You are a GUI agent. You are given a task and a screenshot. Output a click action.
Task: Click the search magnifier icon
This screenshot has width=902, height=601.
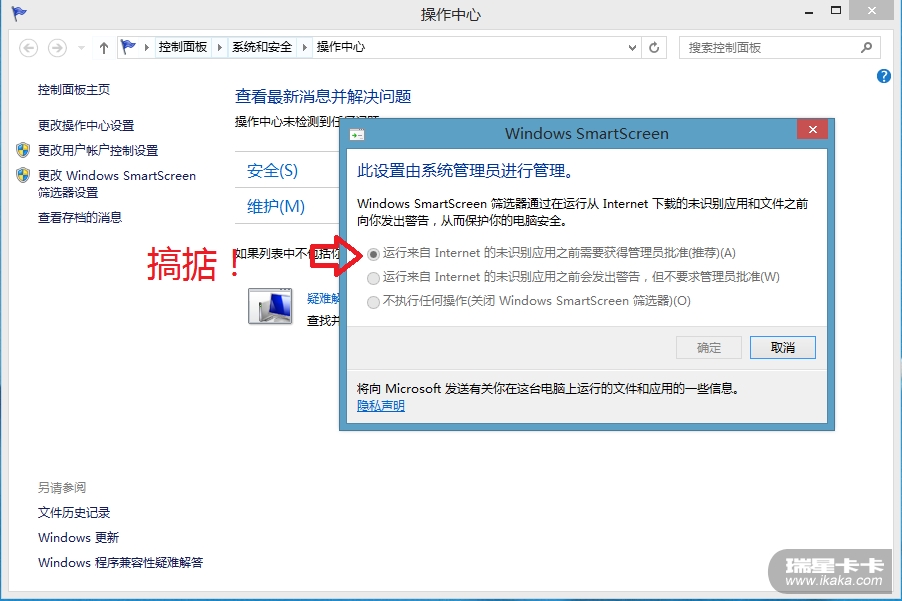point(866,47)
